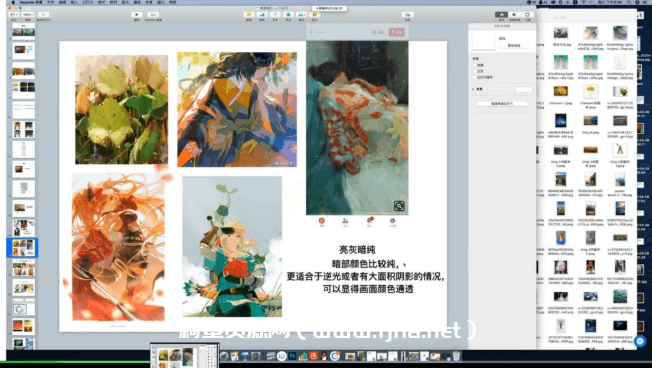Viewport: 652px width, 368px height.
Task: Open the 编辑 menu
Action: pos(62,2)
